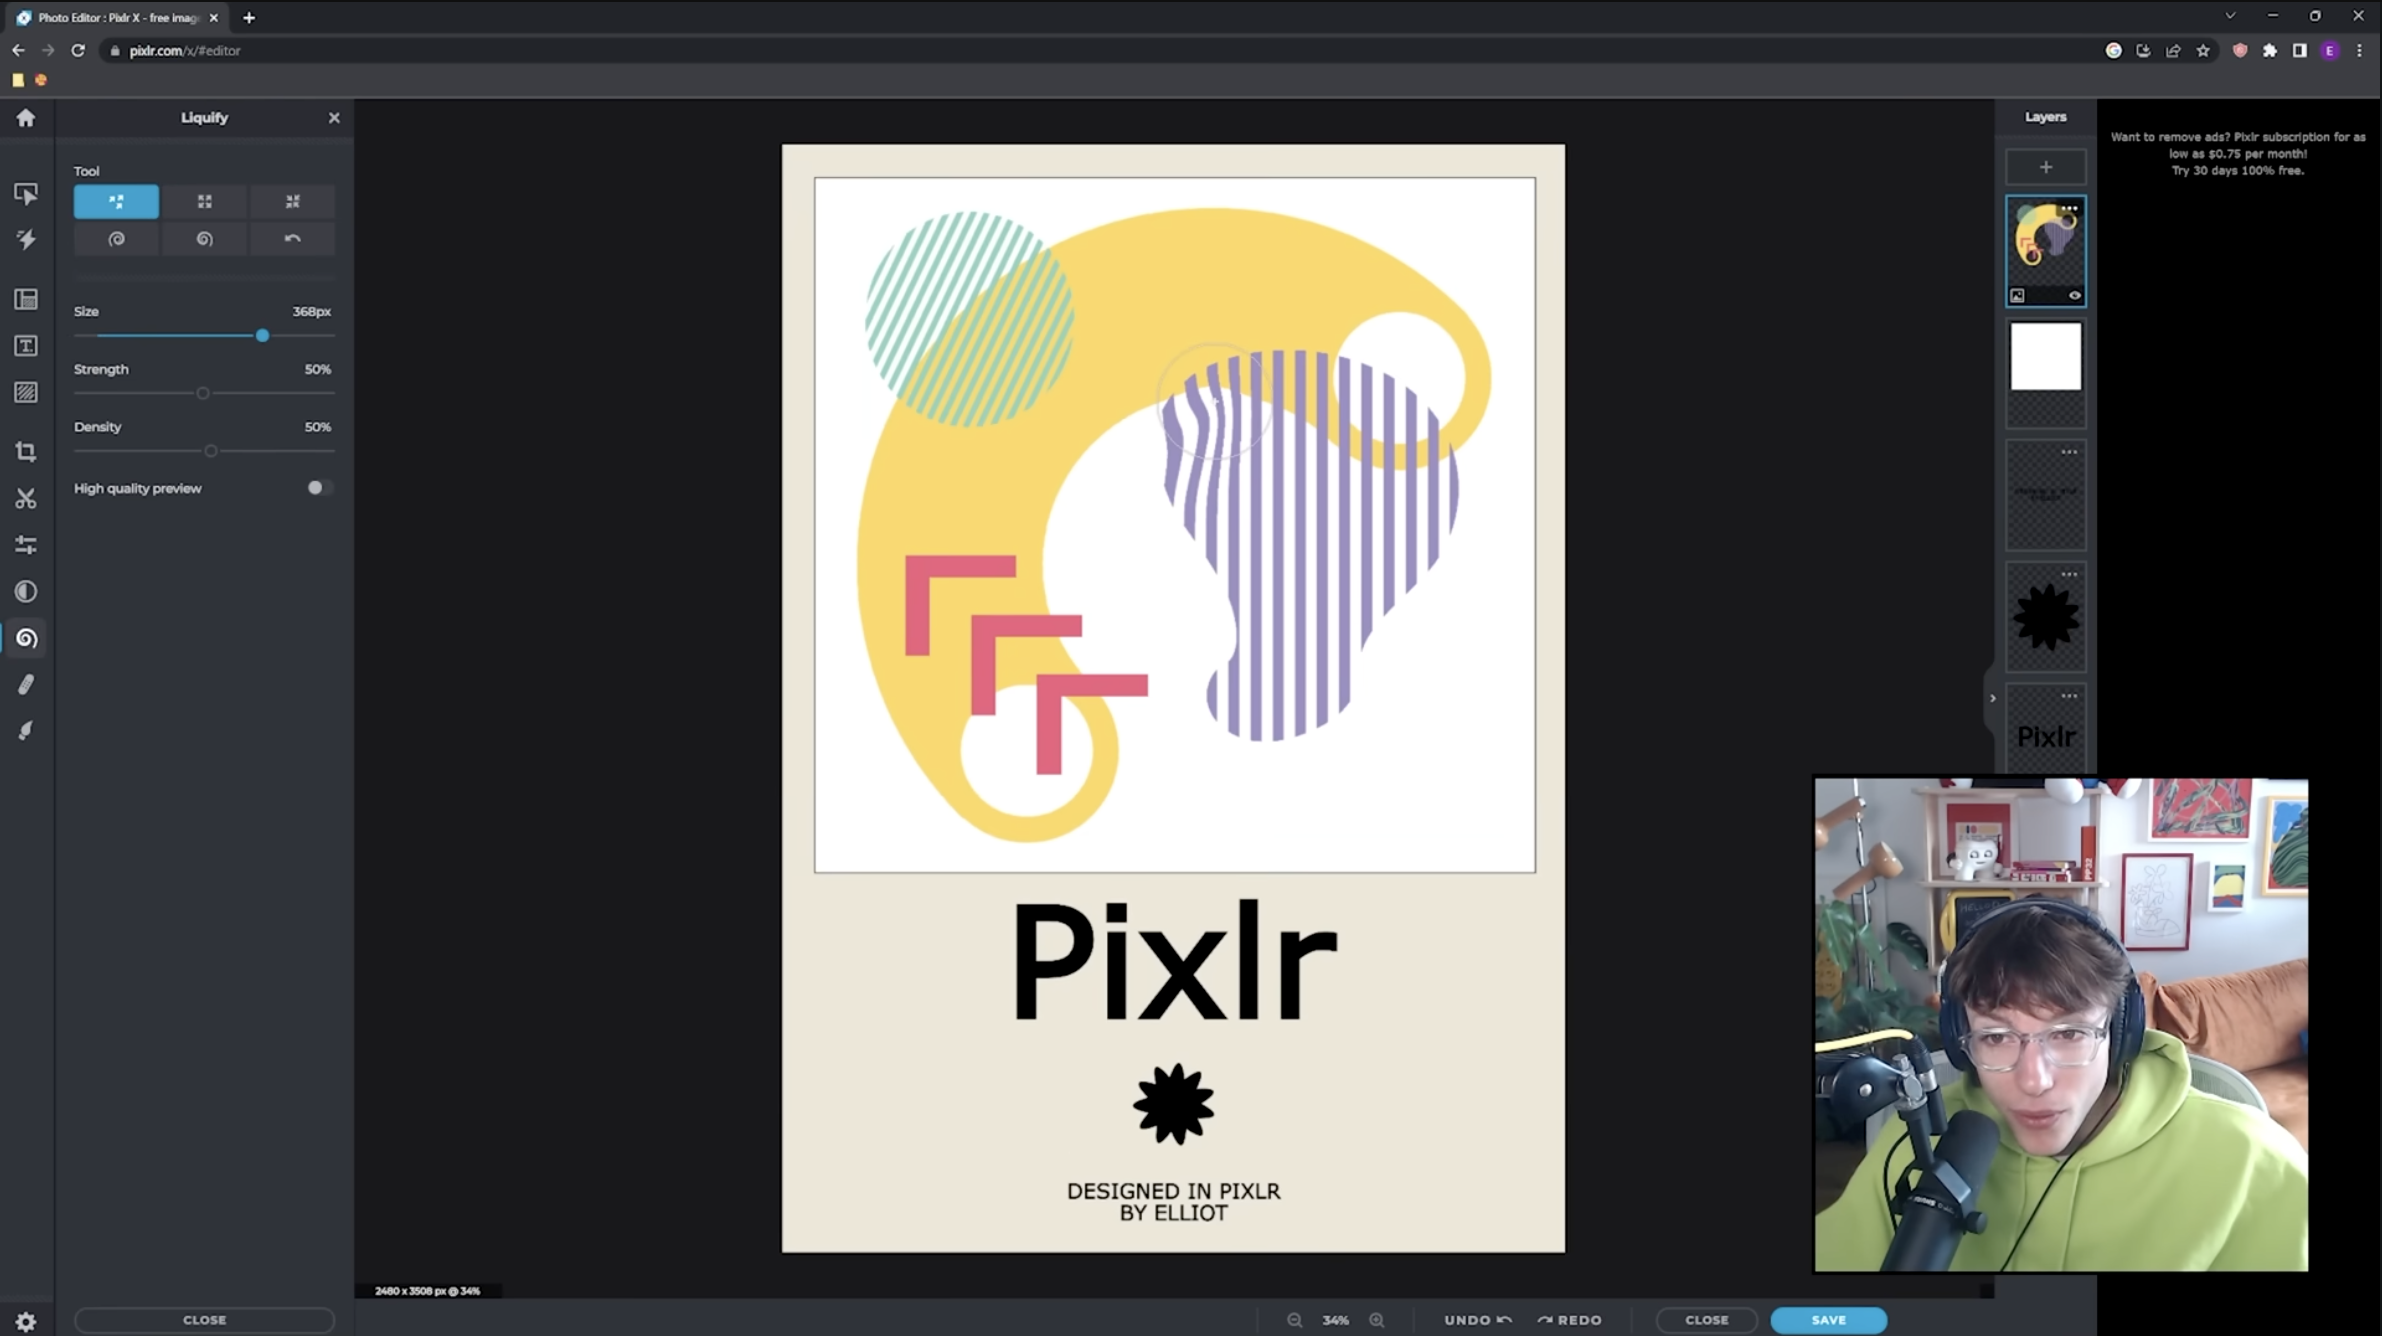2382x1336 pixels.
Task: Select the Liquify spiral tool in sidebar
Action: coord(26,638)
